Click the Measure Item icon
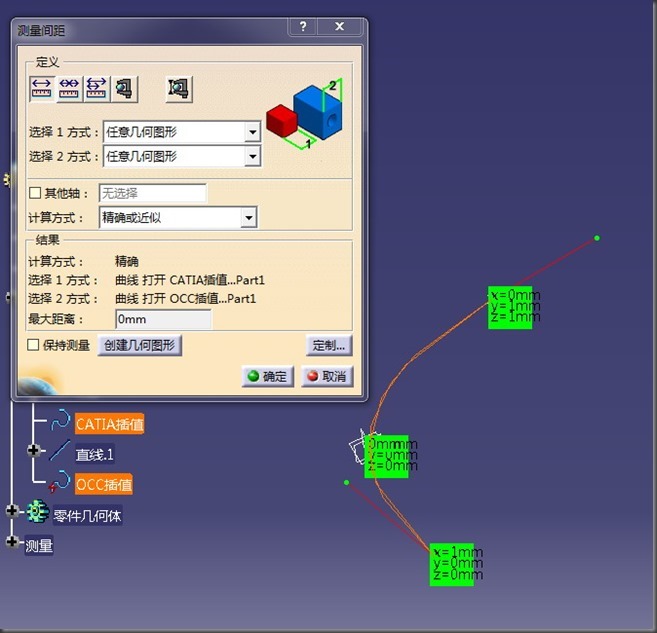The height and width of the screenshot is (633, 657). [125, 88]
